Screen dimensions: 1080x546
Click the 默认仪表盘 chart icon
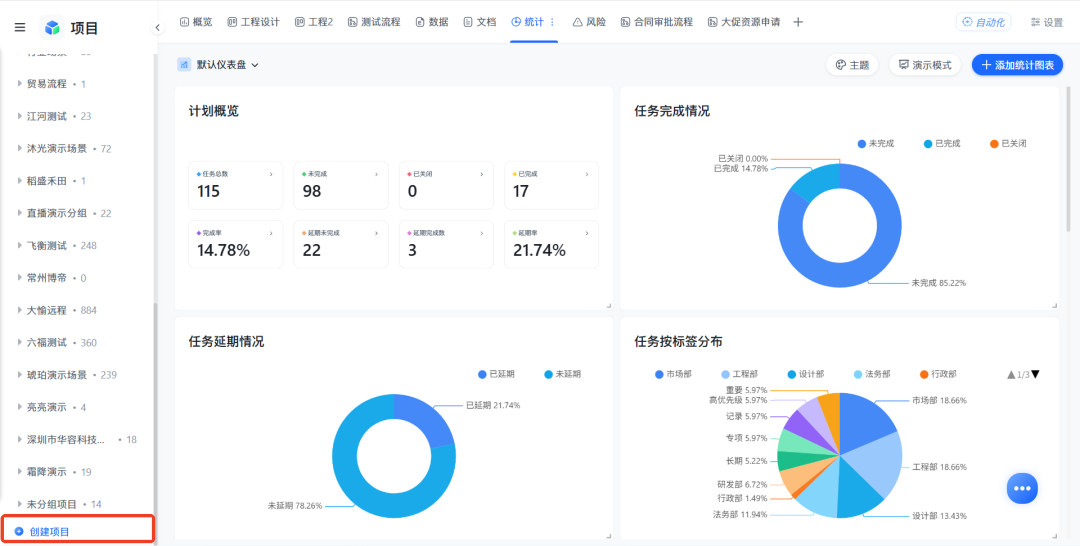click(x=184, y=65)
